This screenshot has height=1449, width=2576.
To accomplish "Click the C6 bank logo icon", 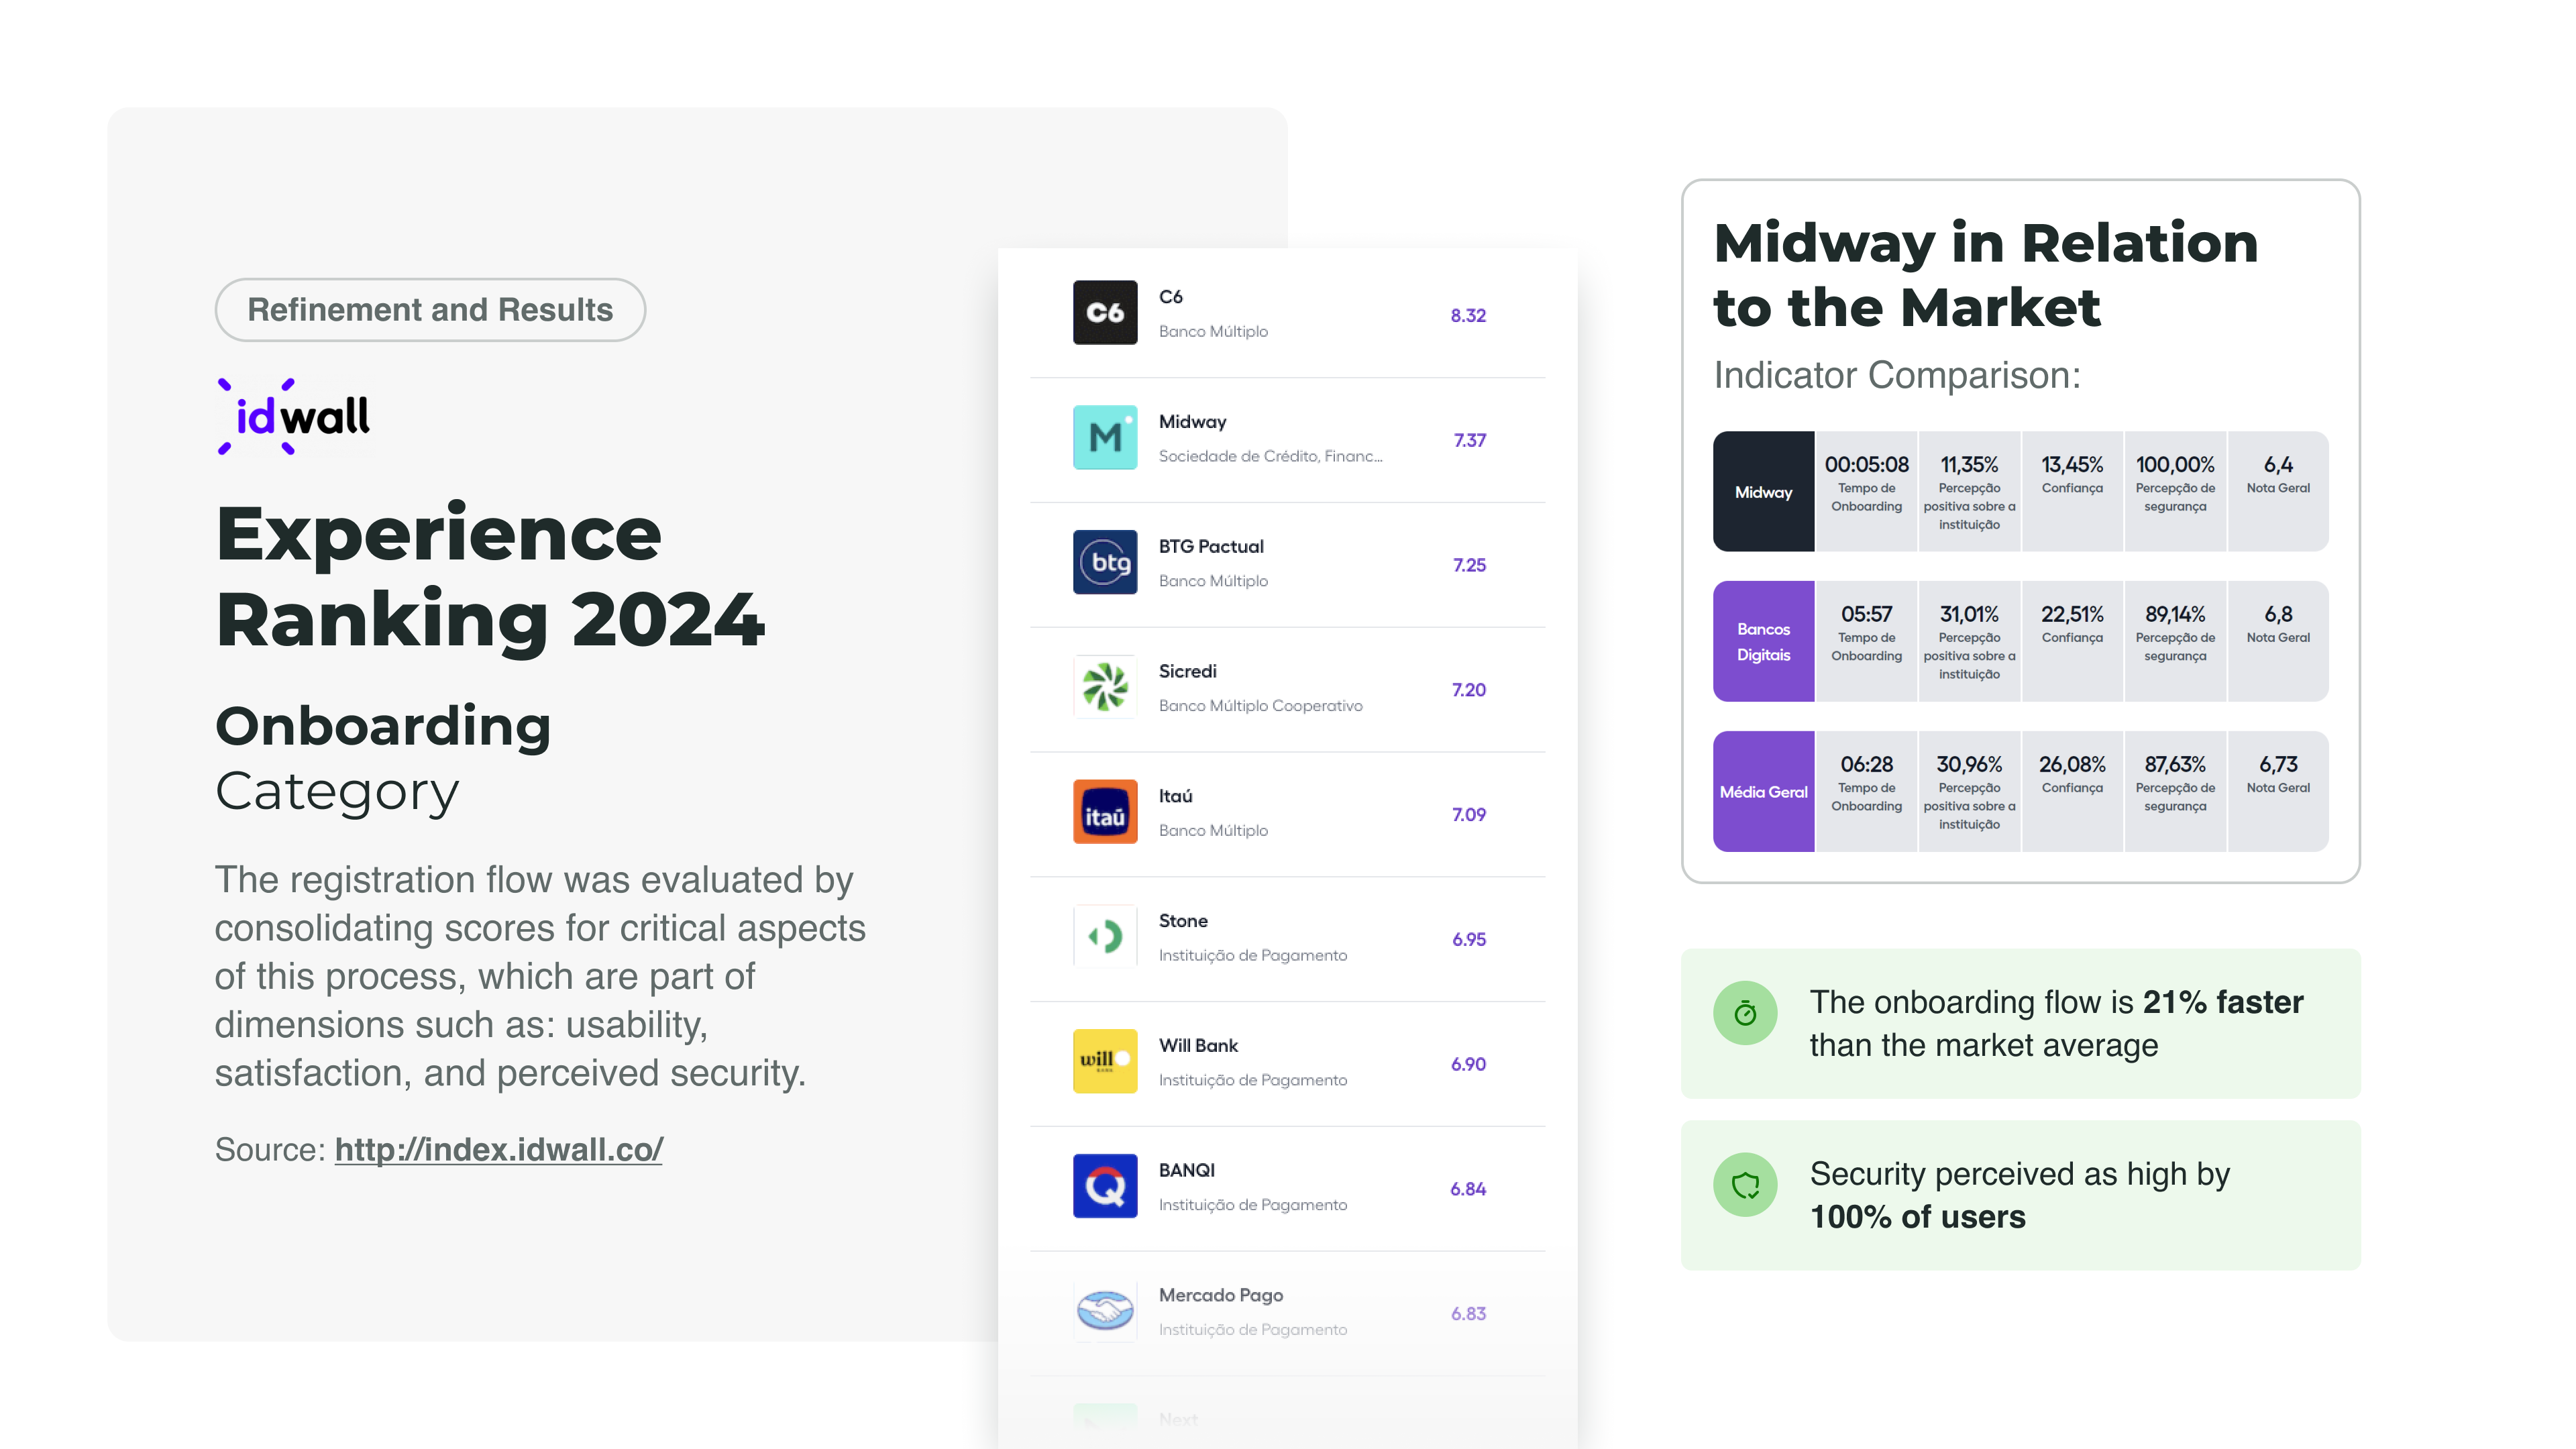I will [1105, 313].
